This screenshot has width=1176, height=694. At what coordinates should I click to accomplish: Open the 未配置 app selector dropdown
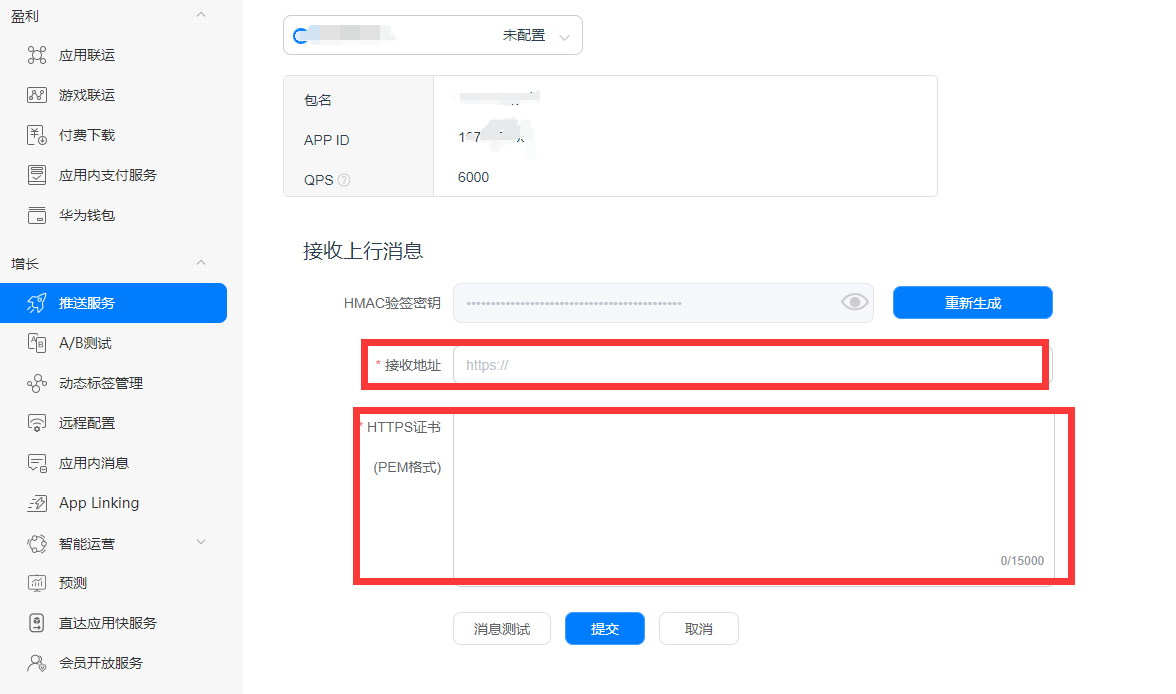click(x=433, y=35)
